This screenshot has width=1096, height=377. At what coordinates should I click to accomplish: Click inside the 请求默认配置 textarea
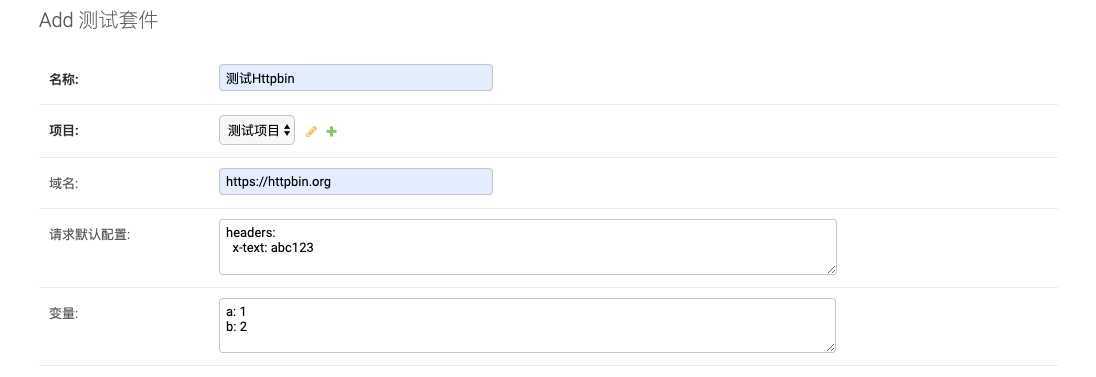pyautogui.click(x=528, y=247)
